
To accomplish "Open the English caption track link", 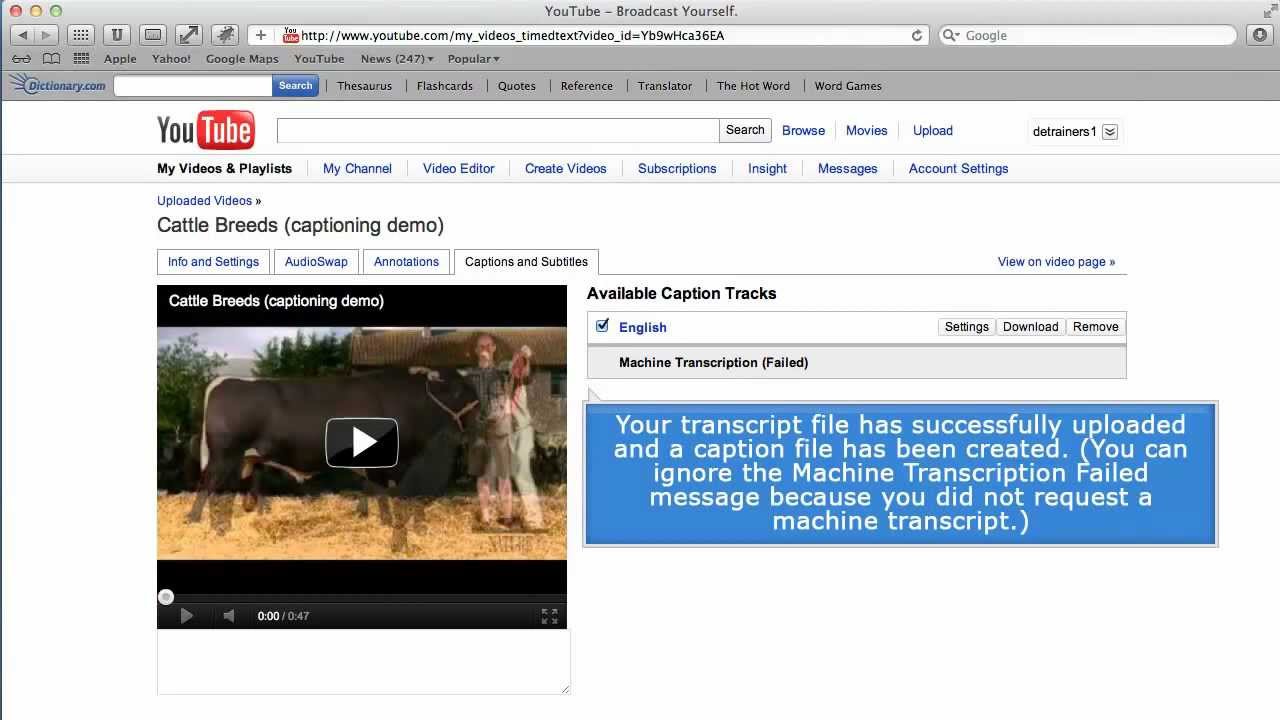I will pos(642,327).
